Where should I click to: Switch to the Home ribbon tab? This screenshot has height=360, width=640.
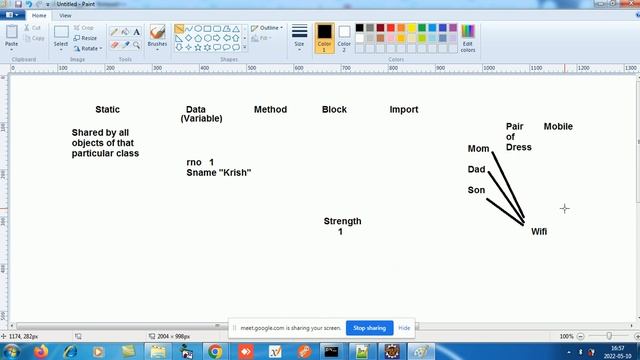click(x=39, y=16)
